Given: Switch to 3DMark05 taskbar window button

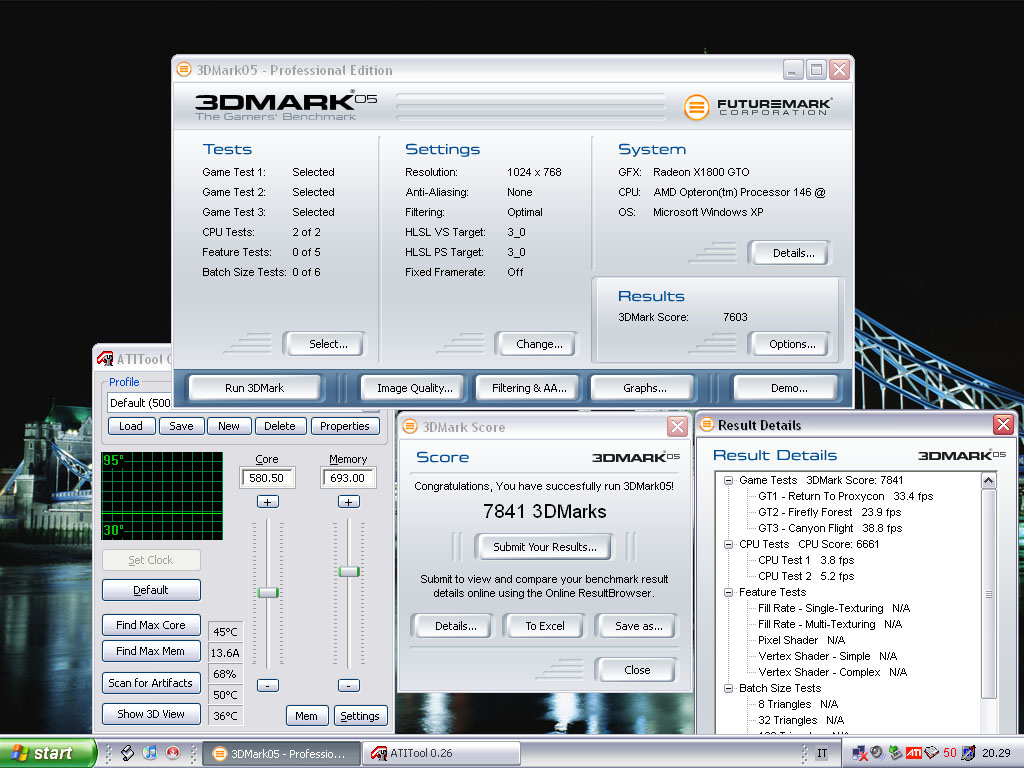Looking at the screenshot, I should [x=281, y=754].
